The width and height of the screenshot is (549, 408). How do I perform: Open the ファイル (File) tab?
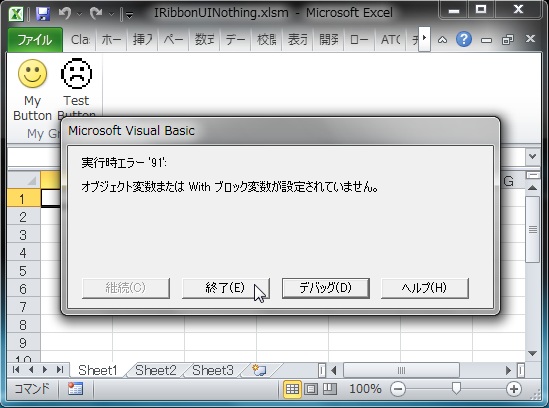pyautogui.click(x=35, y=40)
